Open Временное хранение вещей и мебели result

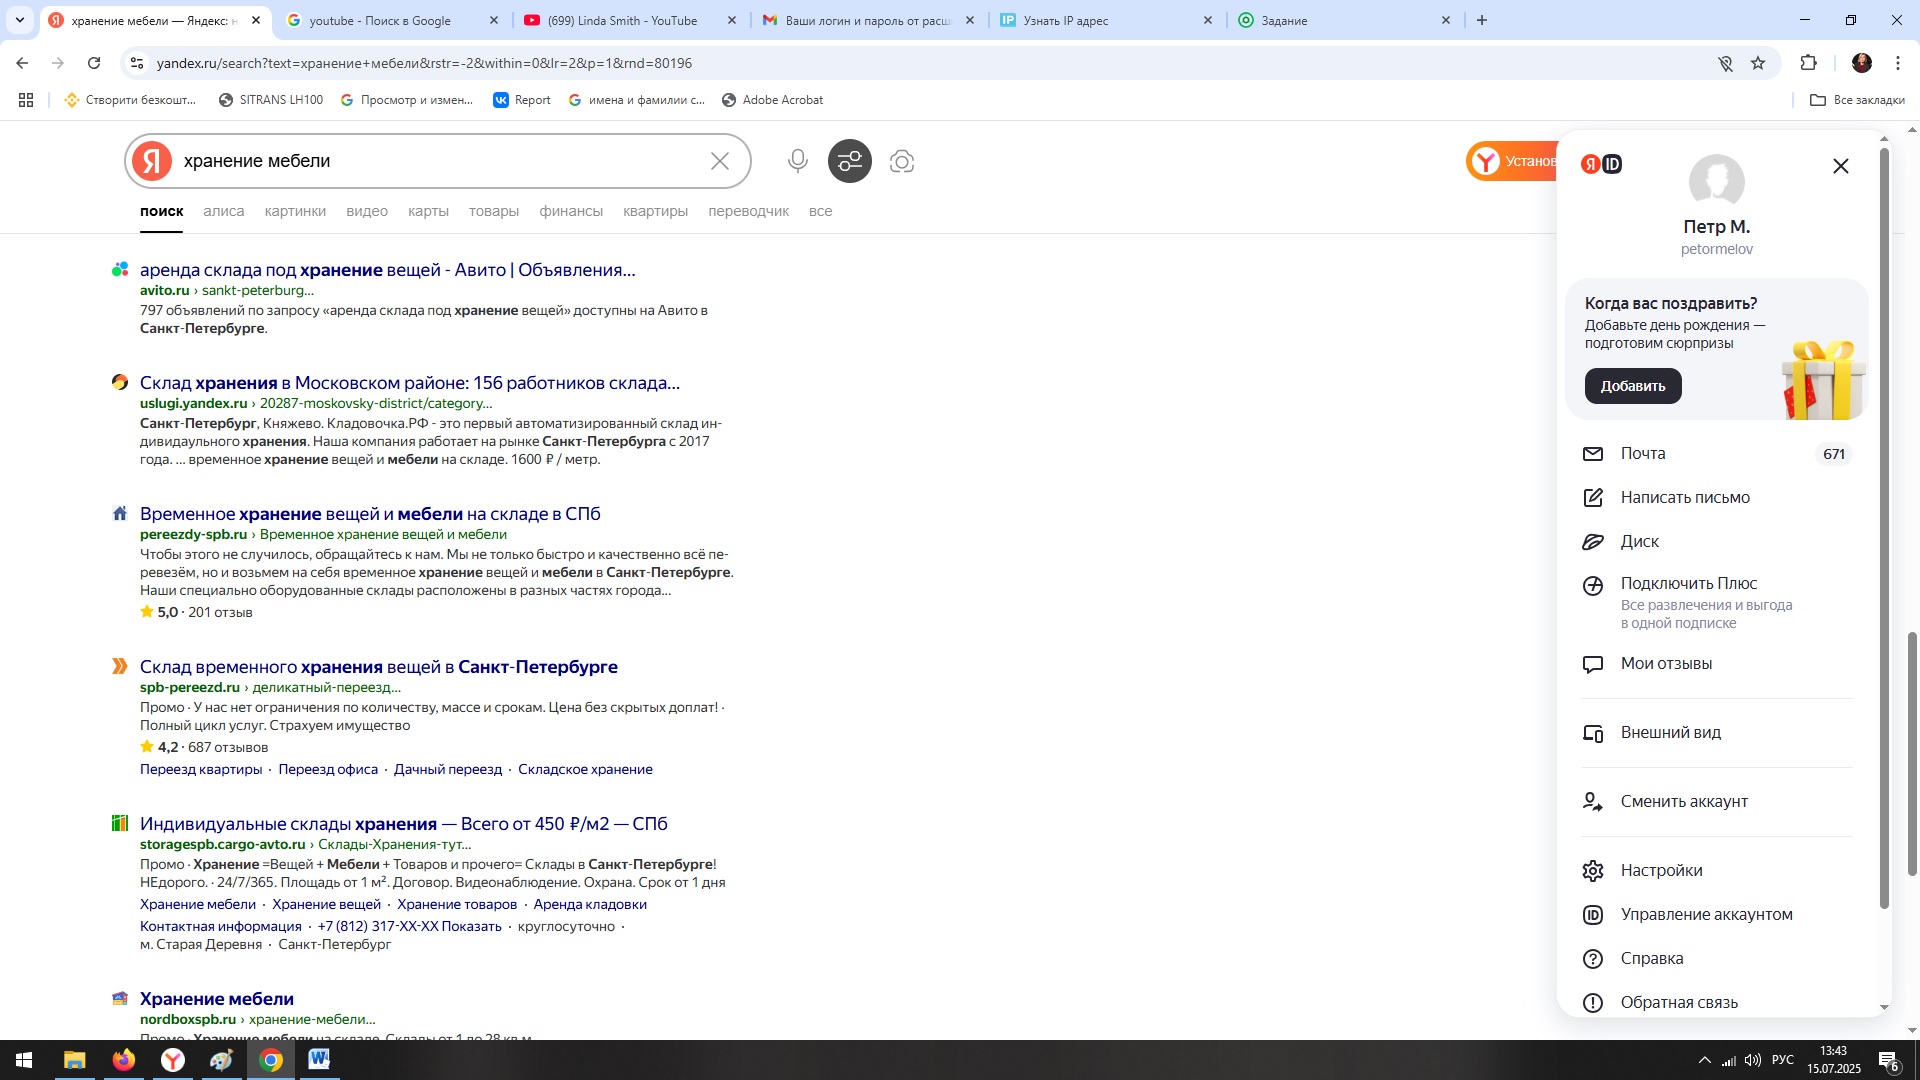pyautogui.click(x=370, y=514)
